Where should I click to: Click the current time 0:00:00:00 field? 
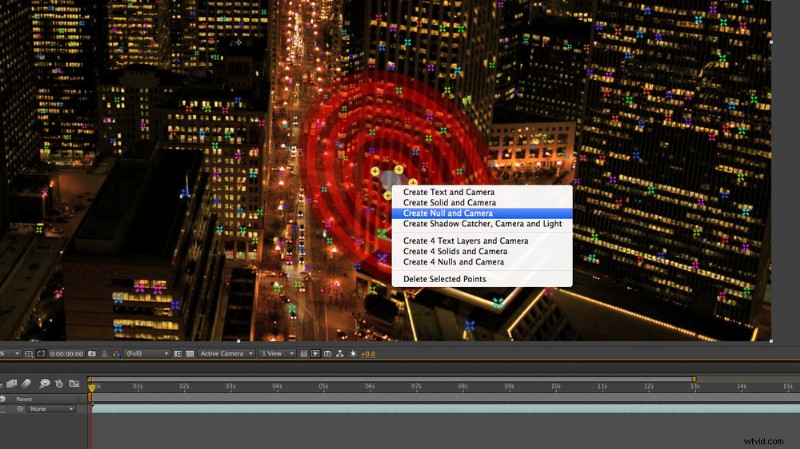[x=66, y=354]
